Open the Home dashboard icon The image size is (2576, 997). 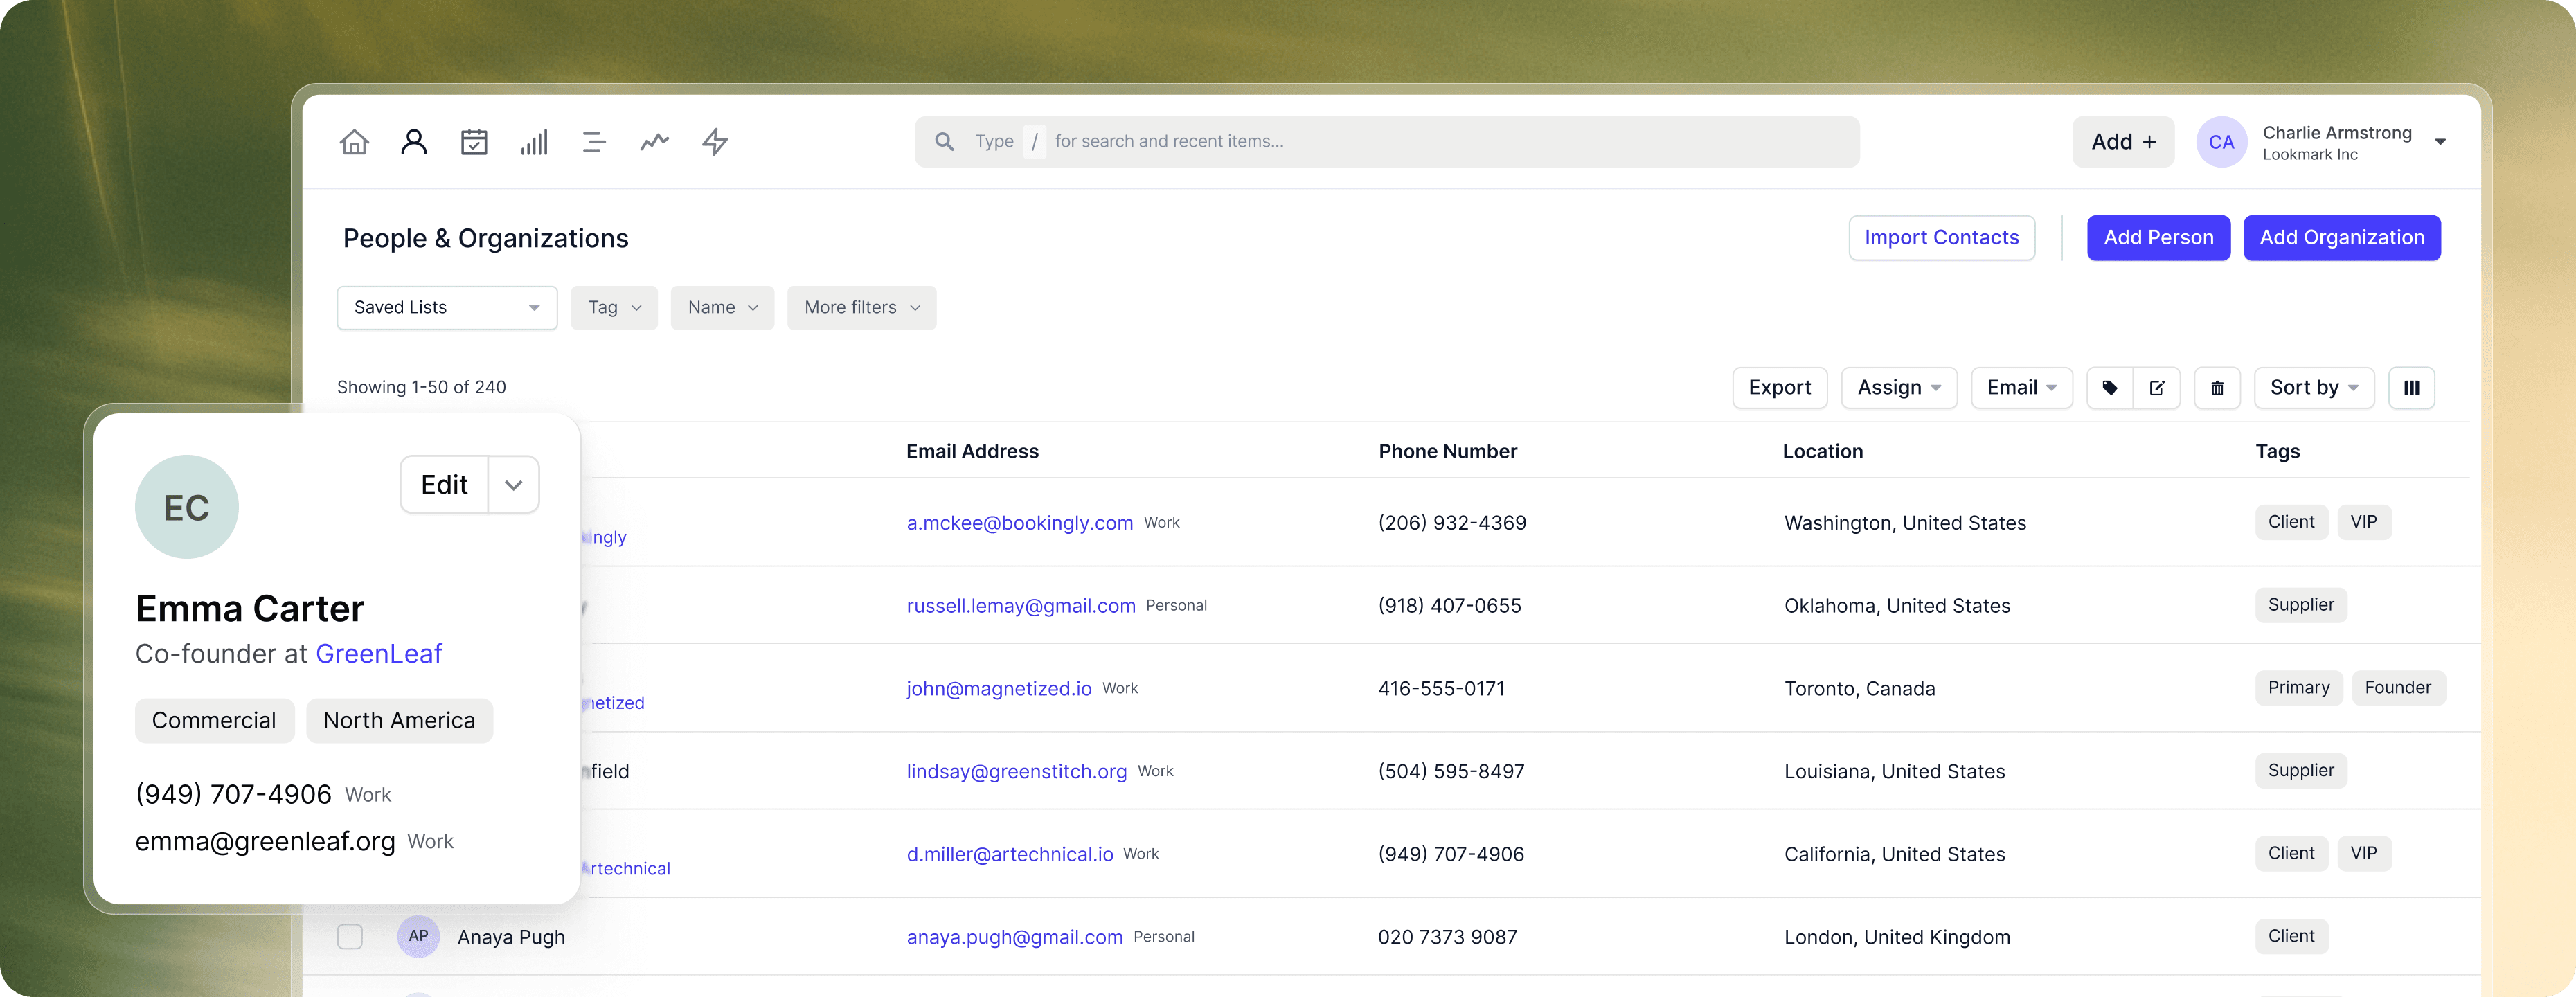354,142
